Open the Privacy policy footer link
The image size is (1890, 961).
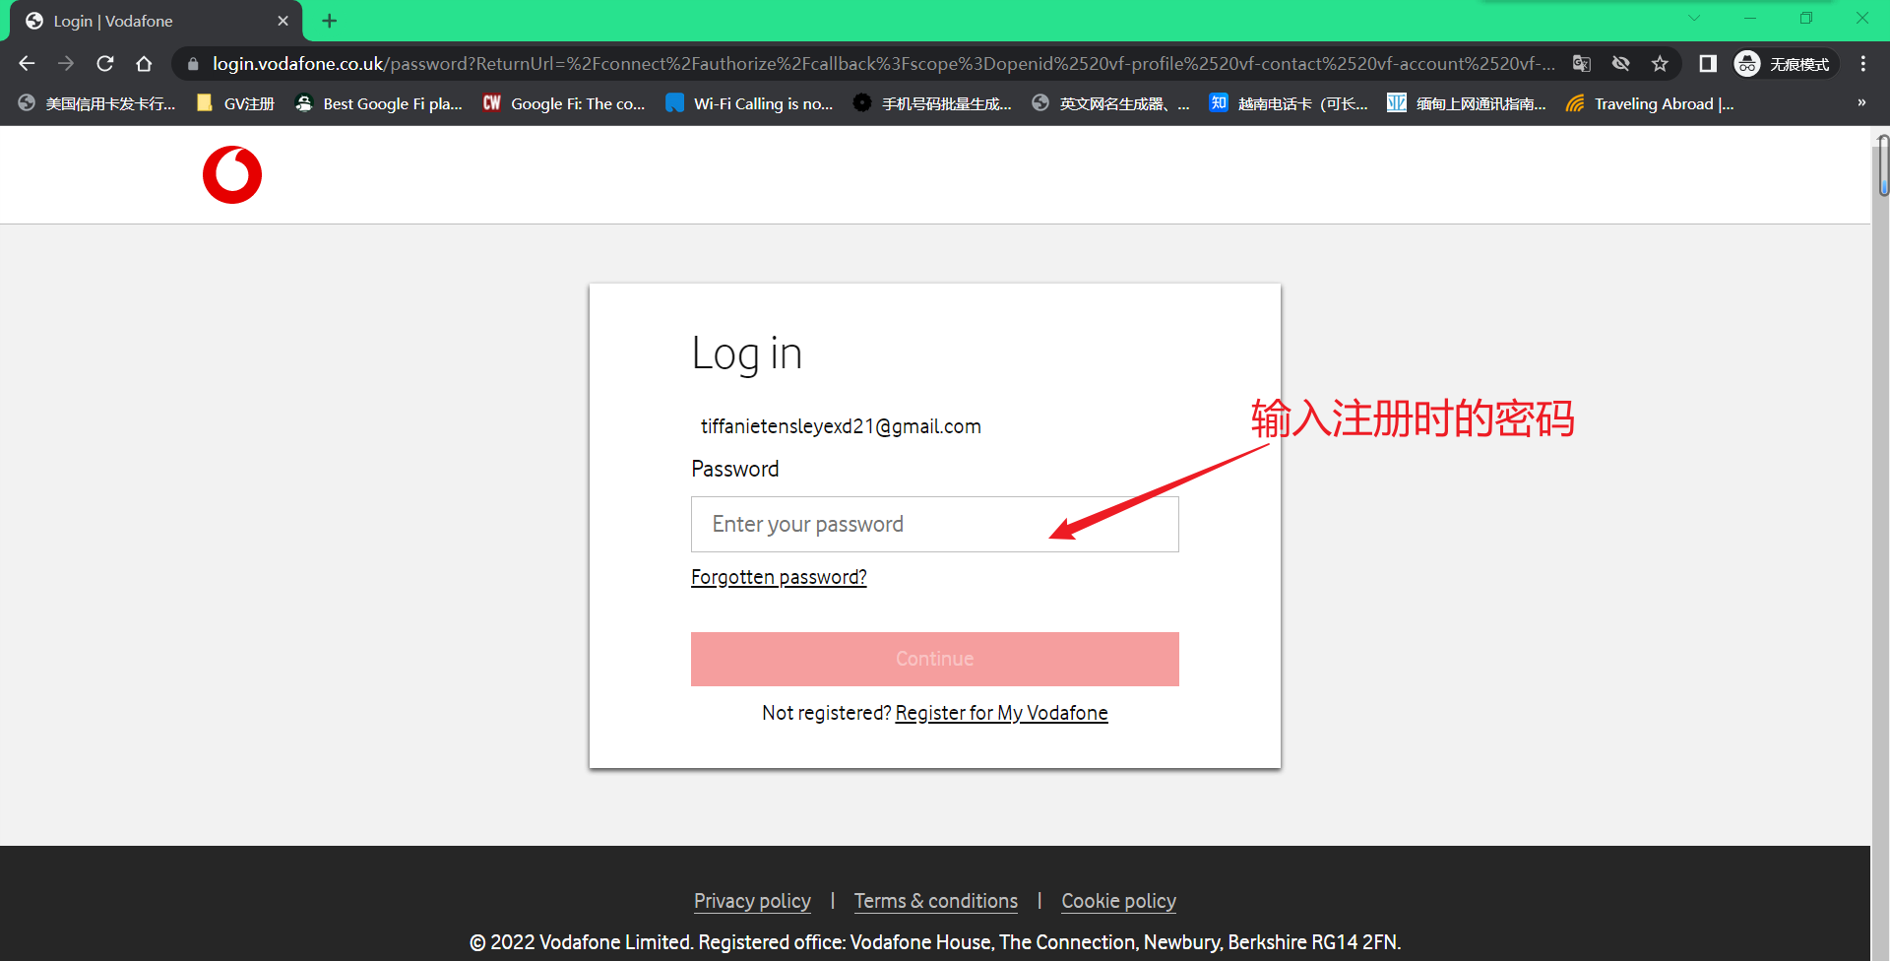tap(752, 901)
